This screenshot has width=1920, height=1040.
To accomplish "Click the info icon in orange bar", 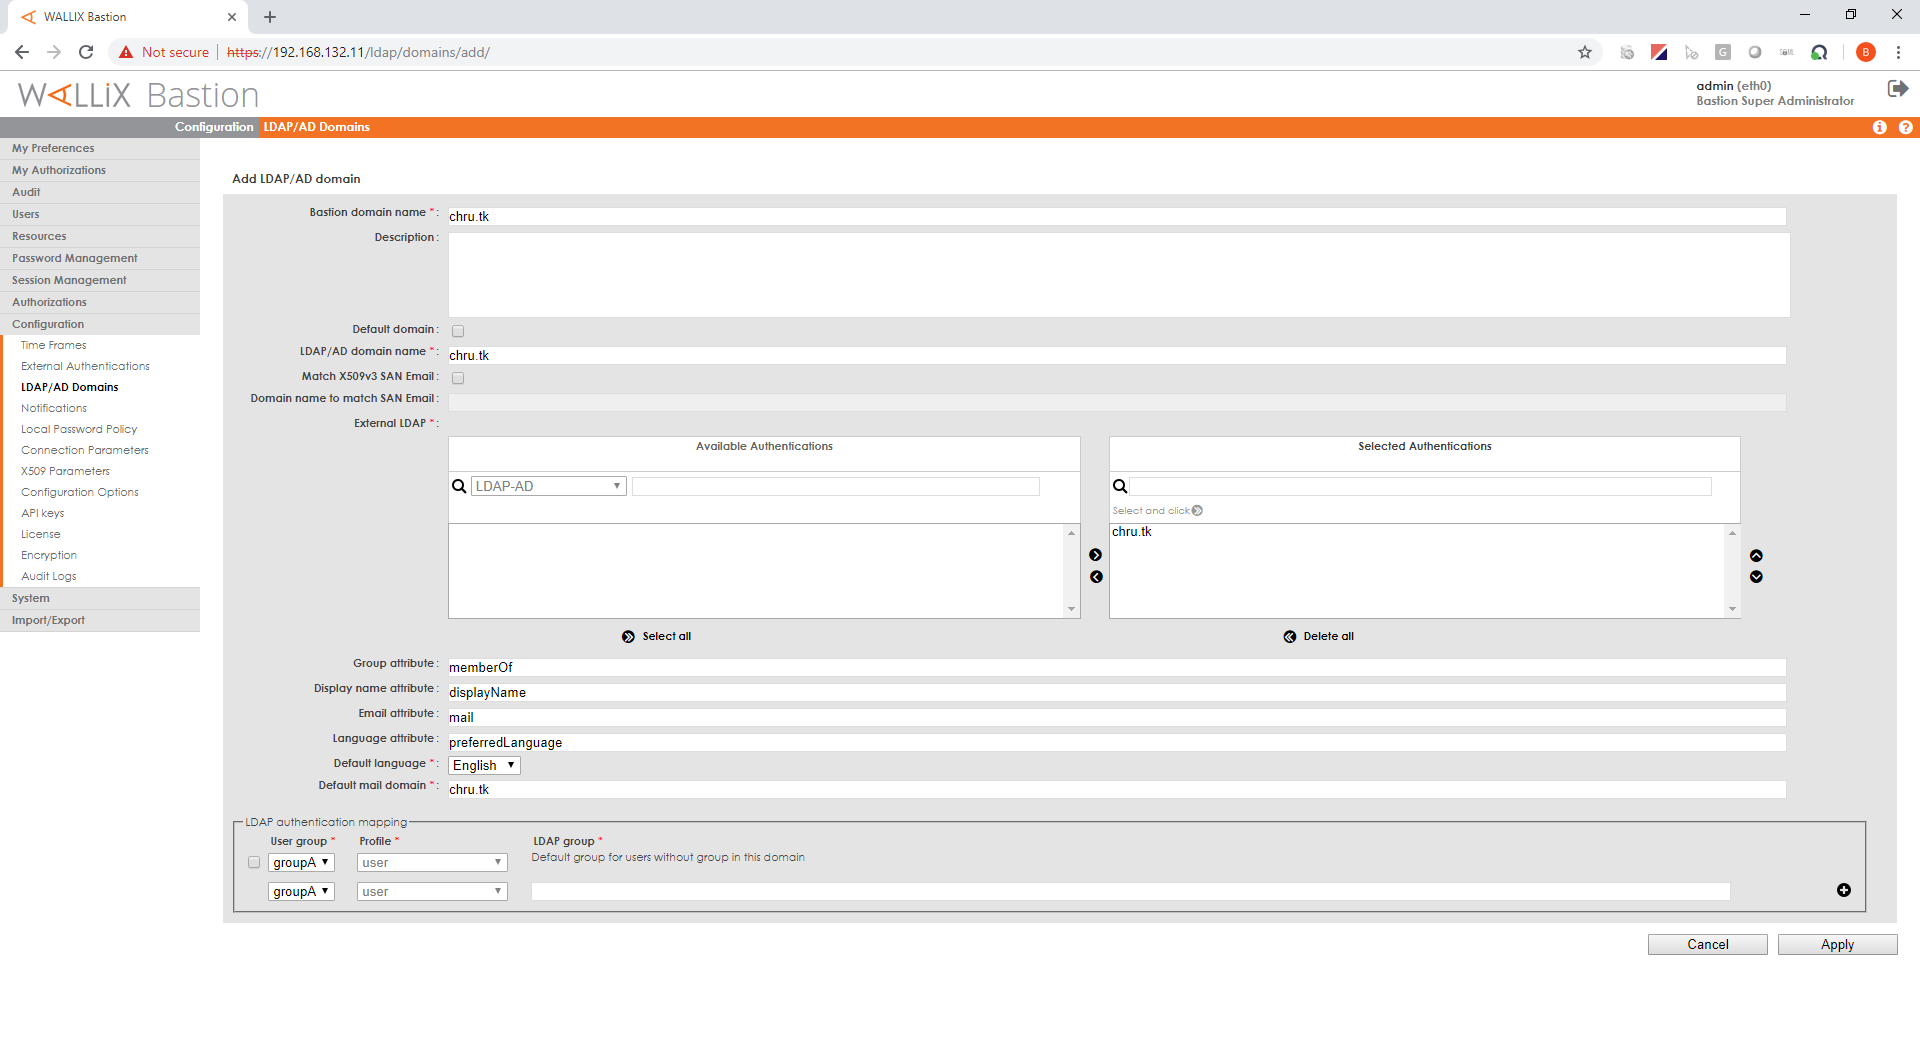I will point(1879,127).
